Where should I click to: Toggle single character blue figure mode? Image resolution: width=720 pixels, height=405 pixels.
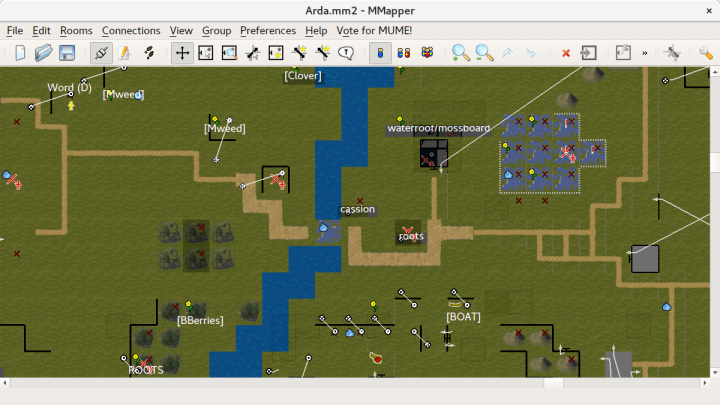click(380, 53)
